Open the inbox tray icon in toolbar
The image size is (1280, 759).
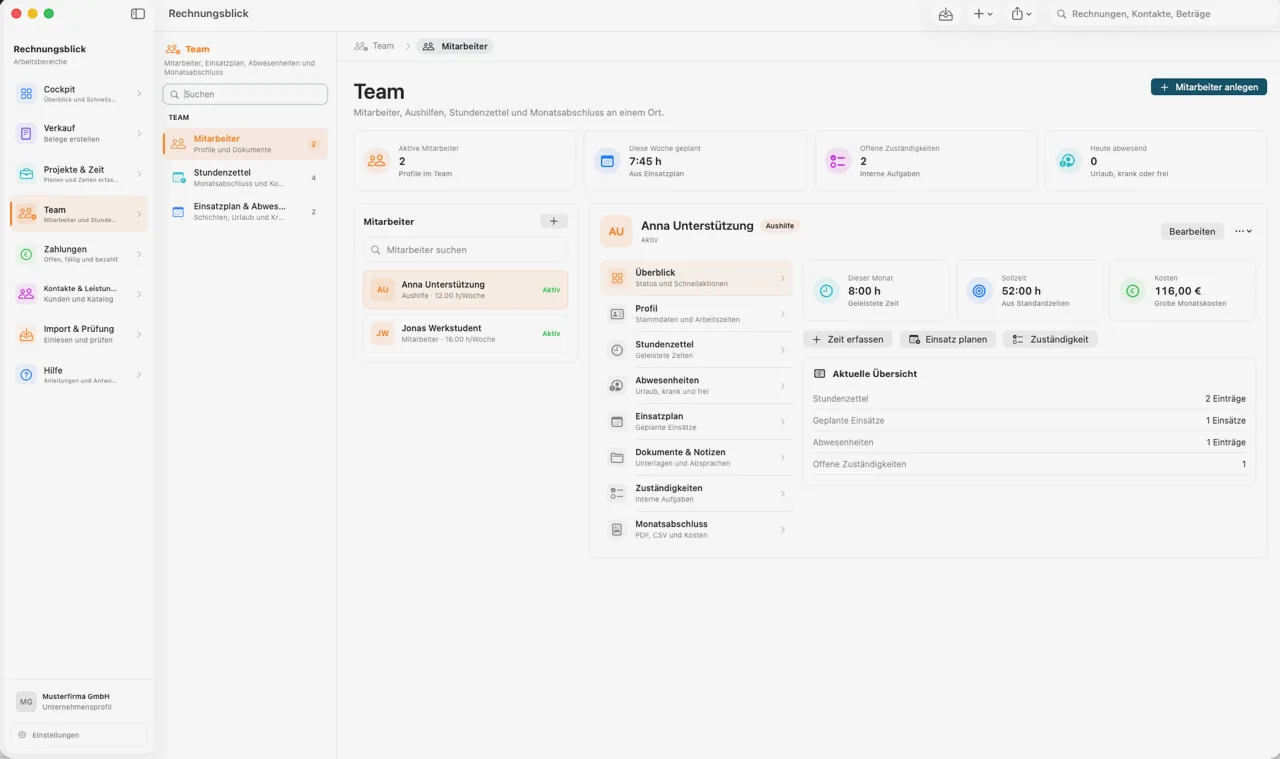click(945, 14)
